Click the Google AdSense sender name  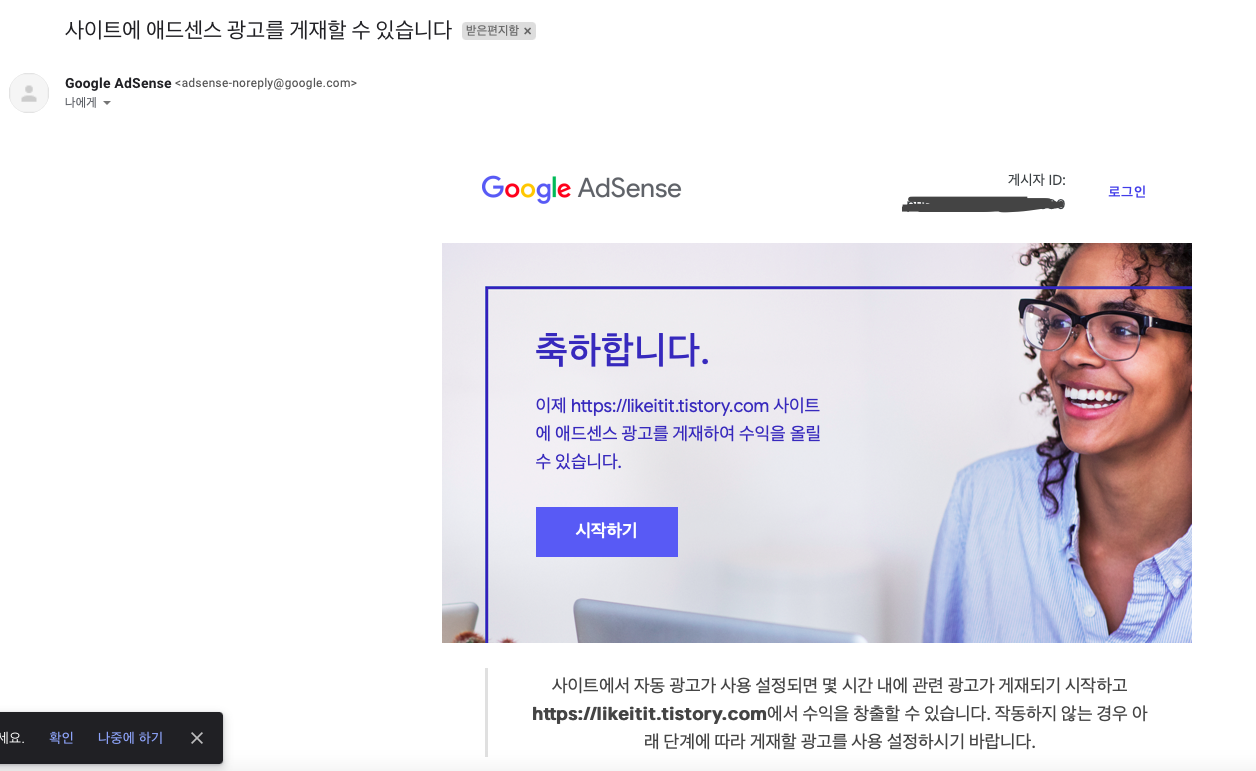[118, 83]
